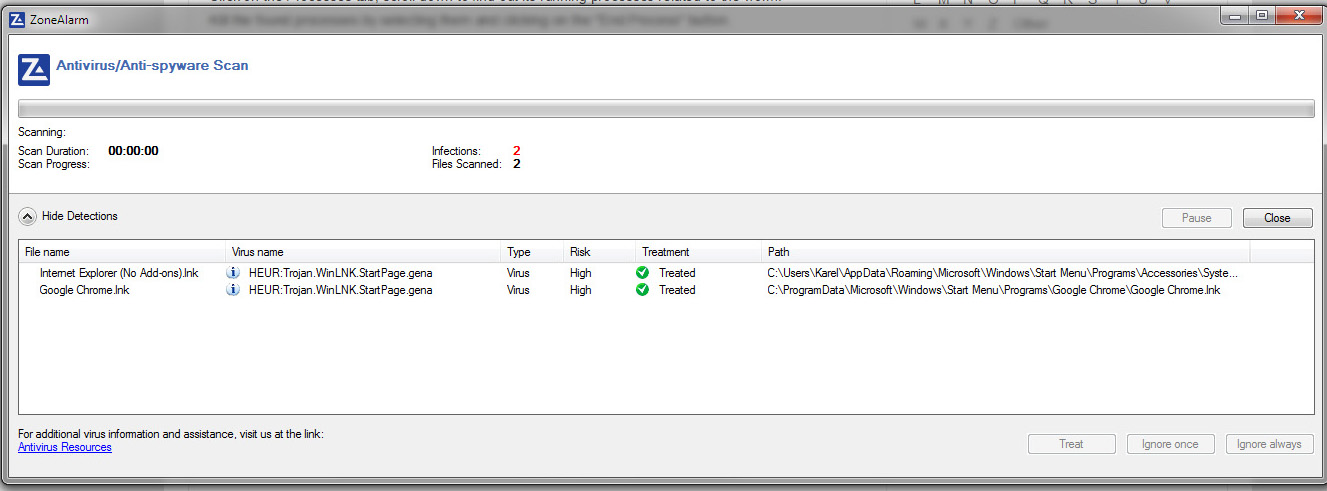Sort by Type column header

531,252
